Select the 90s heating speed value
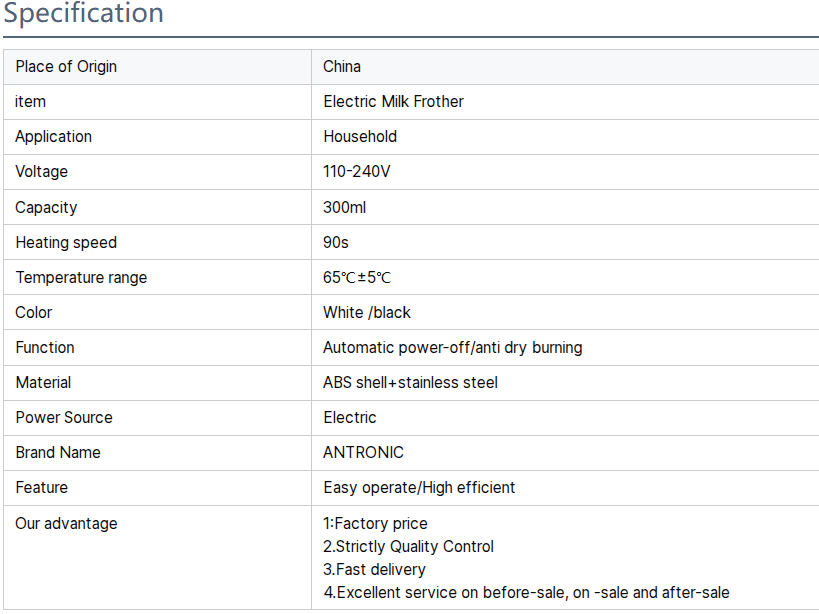This screenshot has width=819, height=614. [x=336, y=243]
